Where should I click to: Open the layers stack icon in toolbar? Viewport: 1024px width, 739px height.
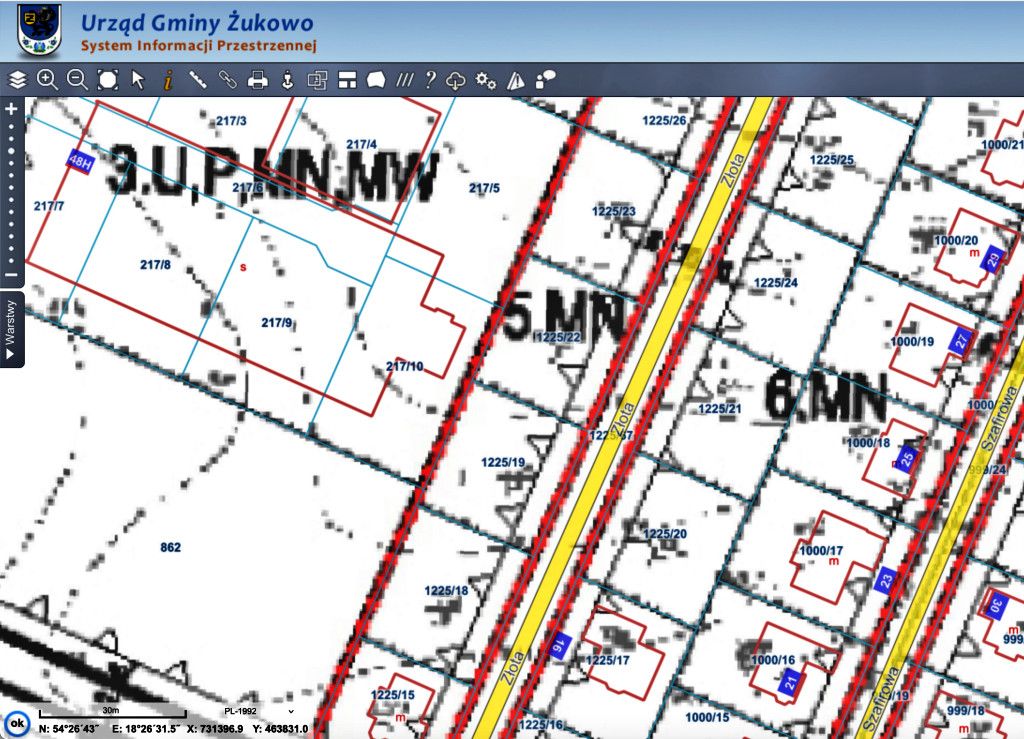point(17,80)
